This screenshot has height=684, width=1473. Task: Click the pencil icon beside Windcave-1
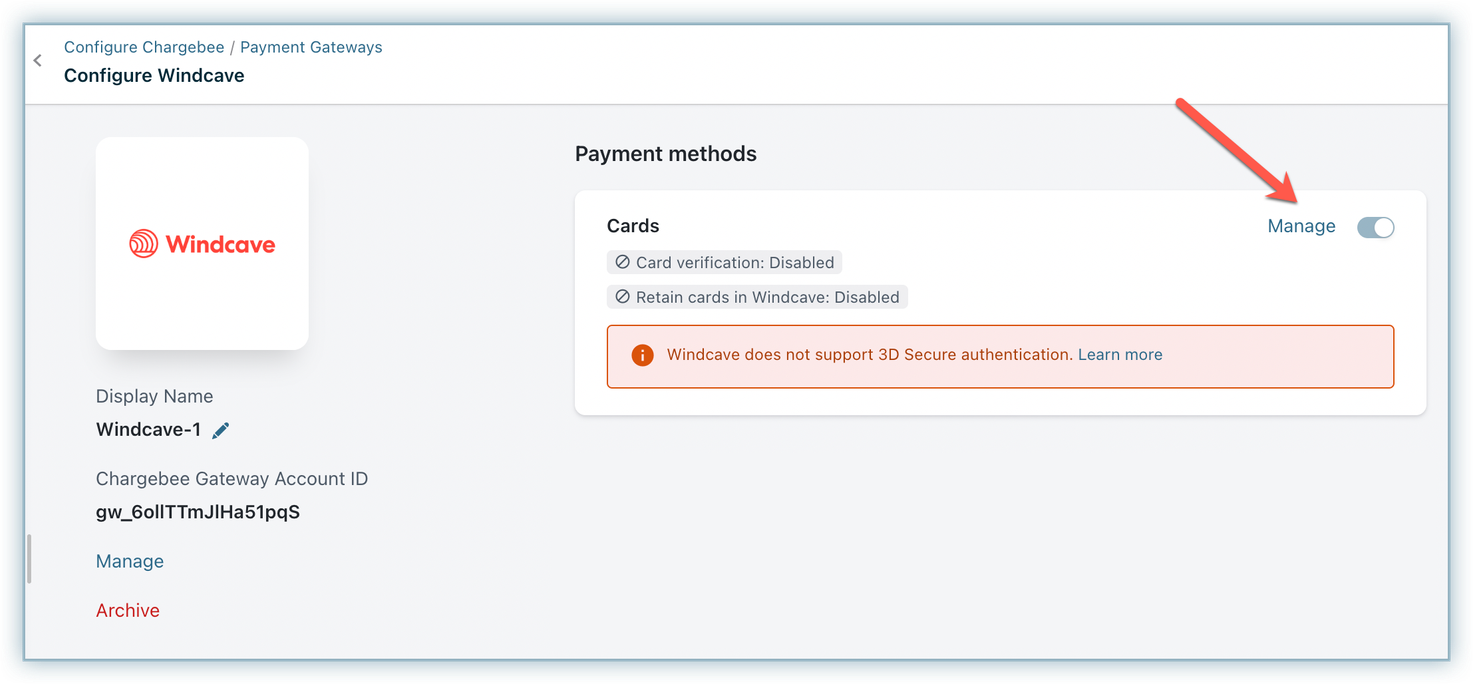click(x=221, y=430)
